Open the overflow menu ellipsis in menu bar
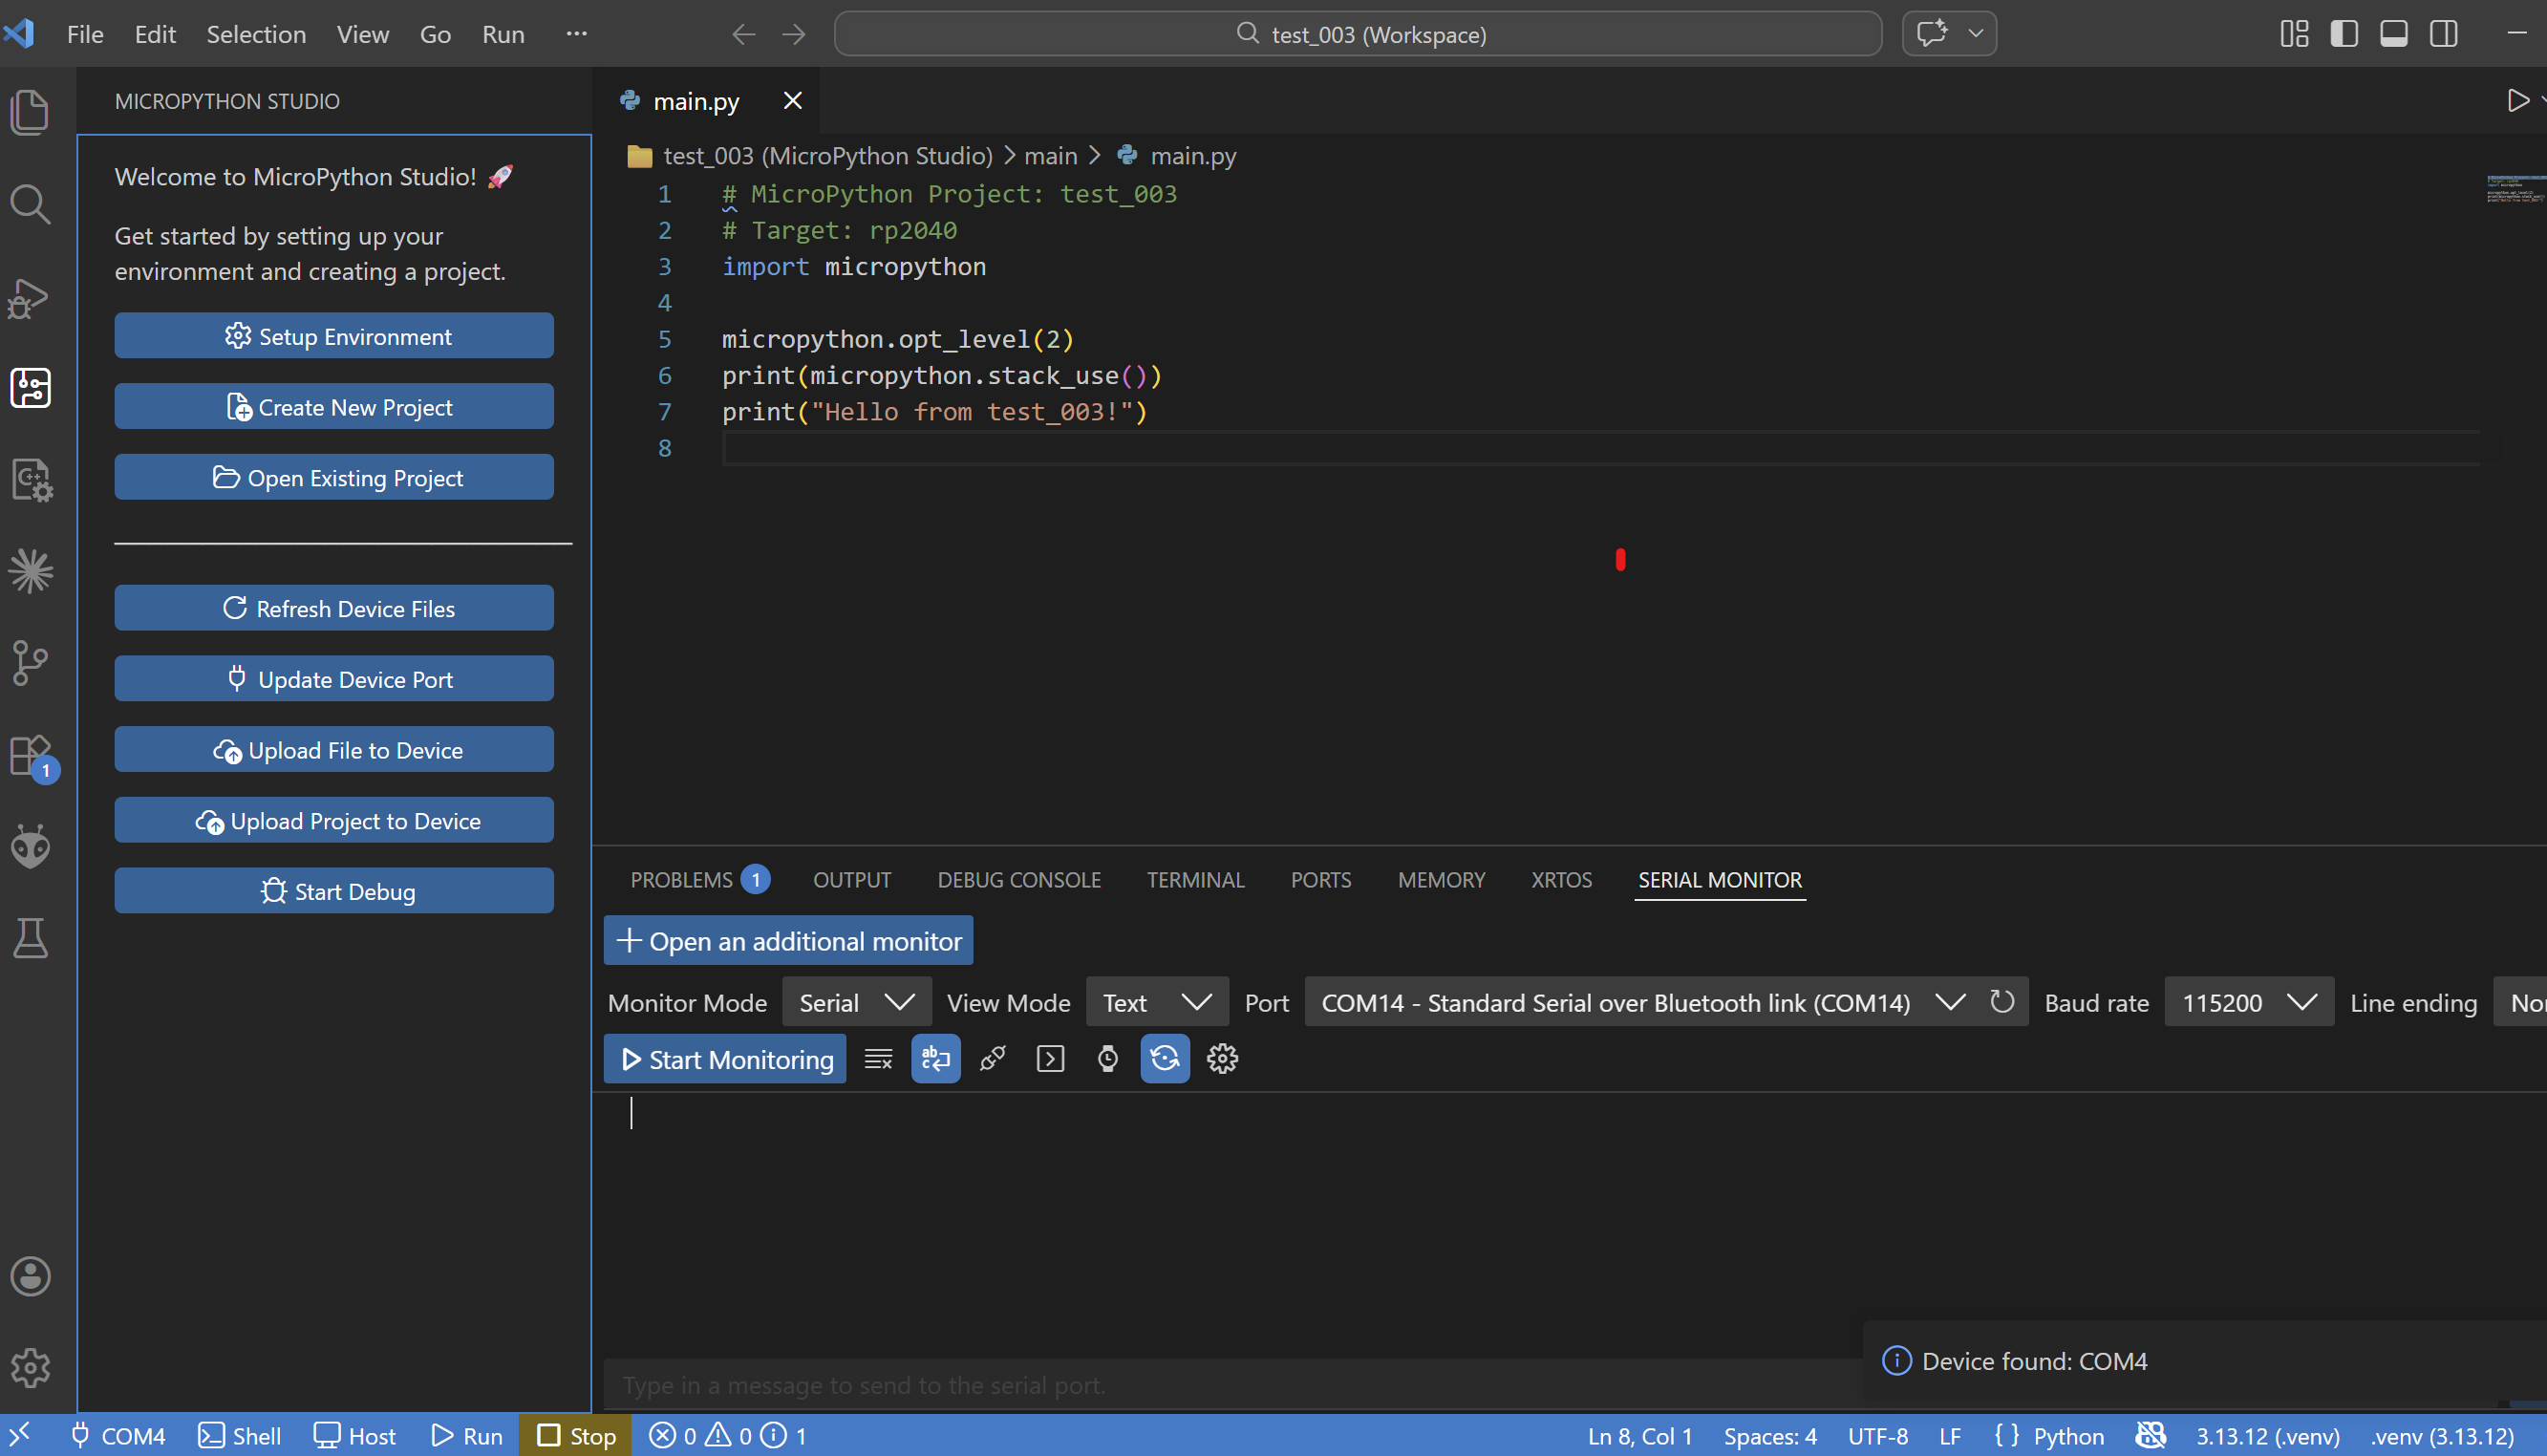 click(x=576, y=34)
